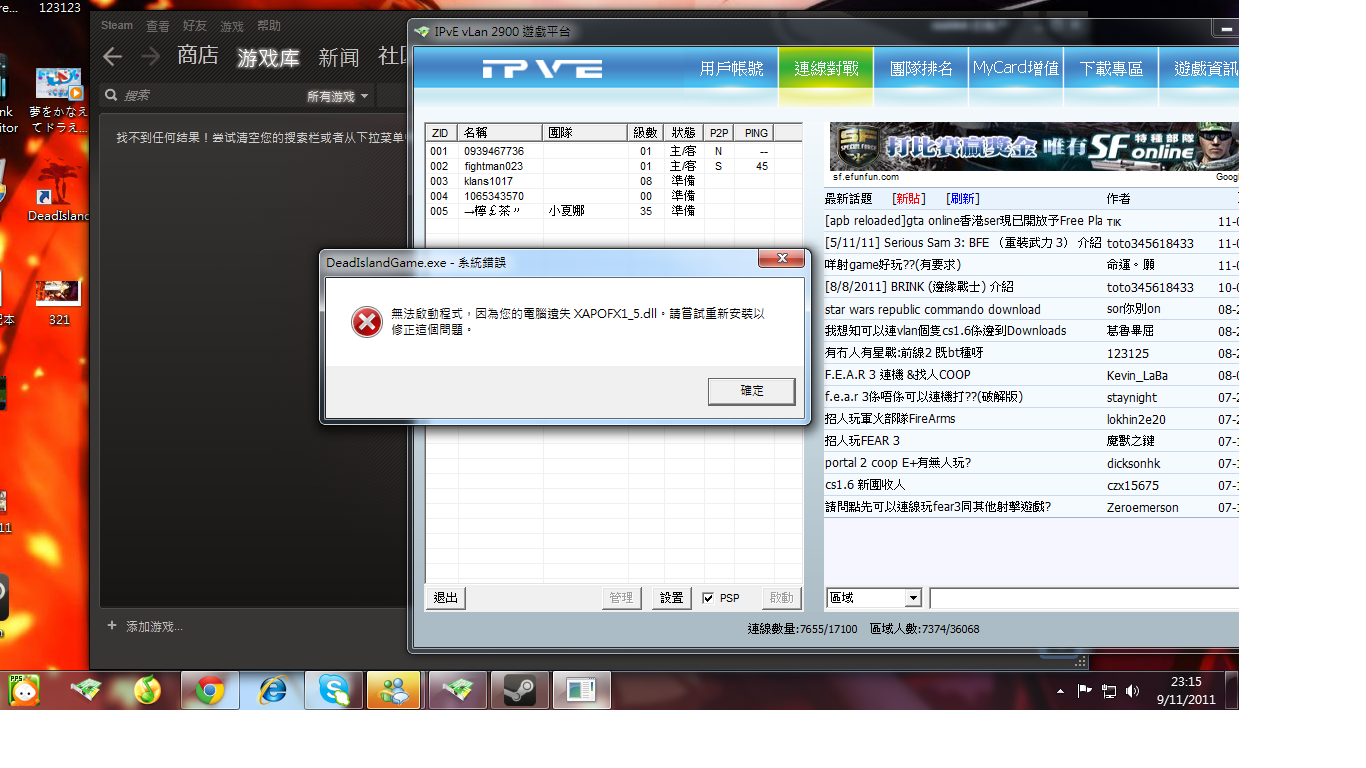Screen dimensions: 1366x768
Task: Open the 帮助 menu in Steam
Action: pos(269,26)
